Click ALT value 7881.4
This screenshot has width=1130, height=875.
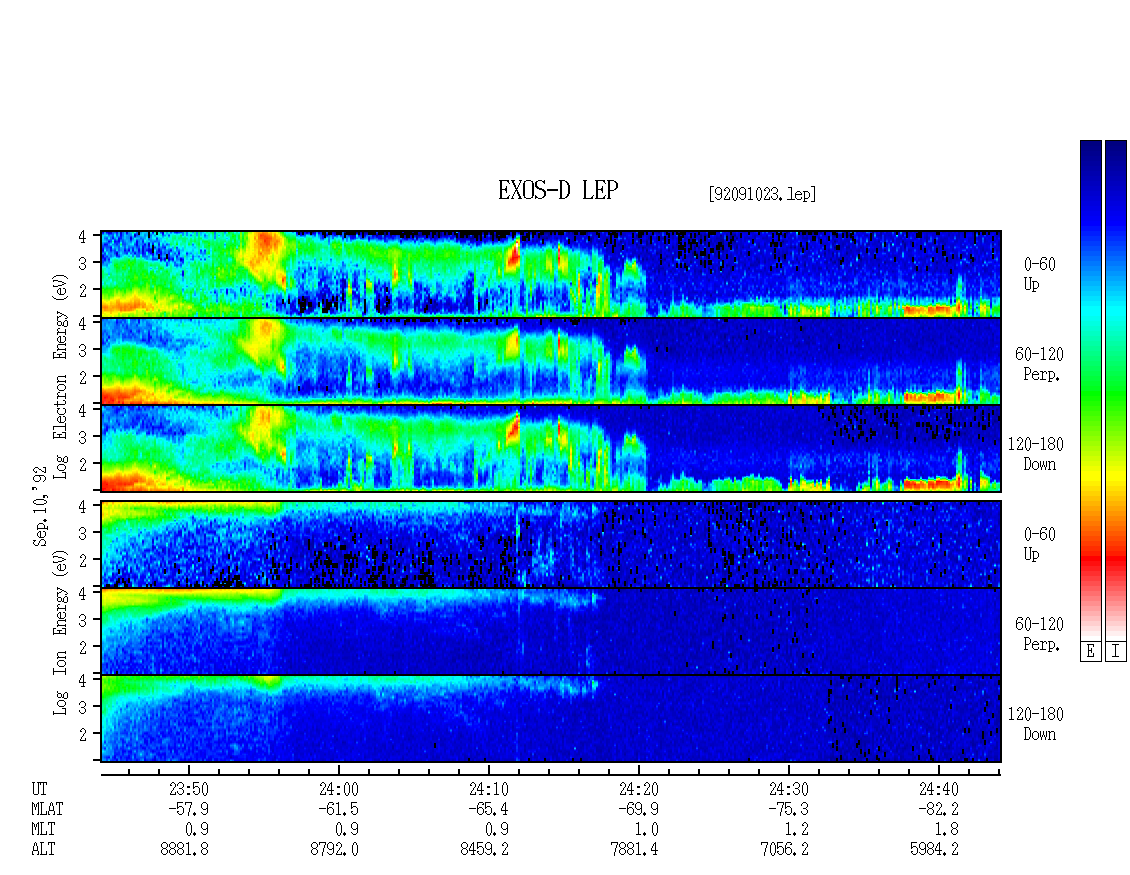(x=634, y=850)
